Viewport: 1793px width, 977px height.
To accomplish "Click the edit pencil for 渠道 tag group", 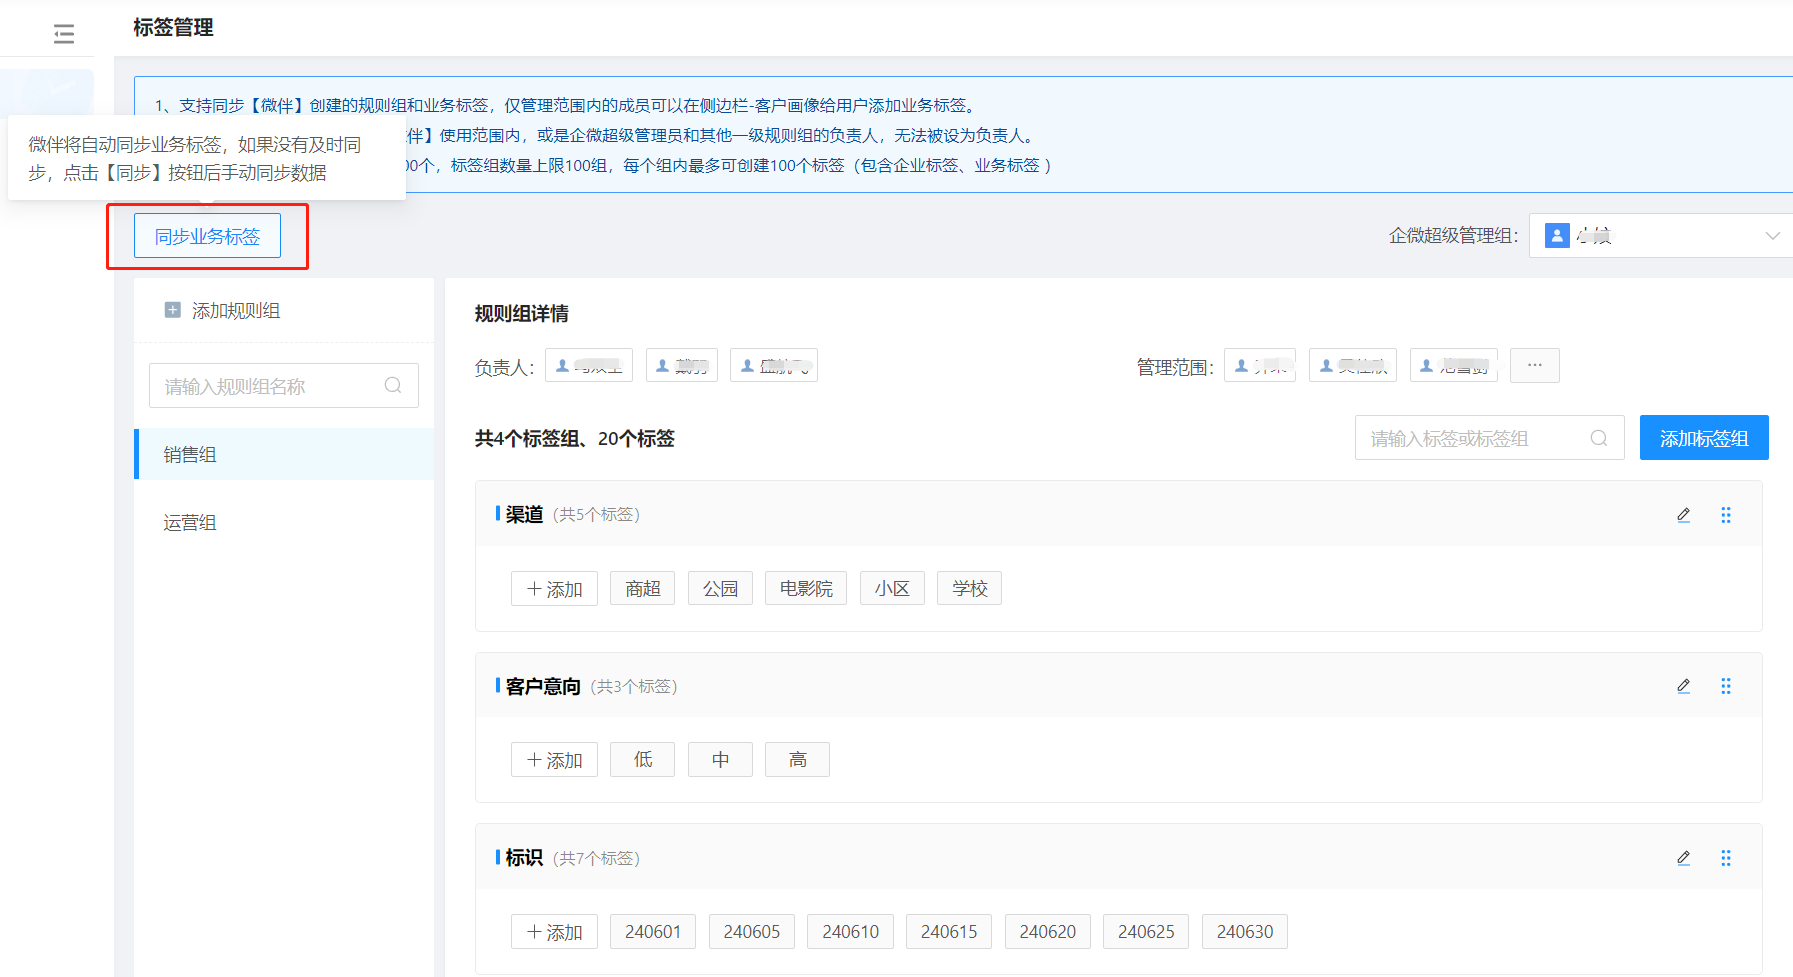I will pyautogui.click(x=1683, y=515).
